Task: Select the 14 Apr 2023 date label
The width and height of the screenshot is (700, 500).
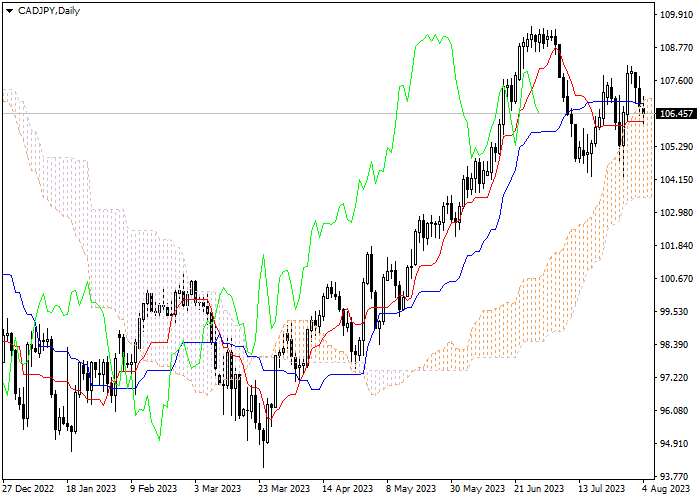Action: click(x=347, y=489)
